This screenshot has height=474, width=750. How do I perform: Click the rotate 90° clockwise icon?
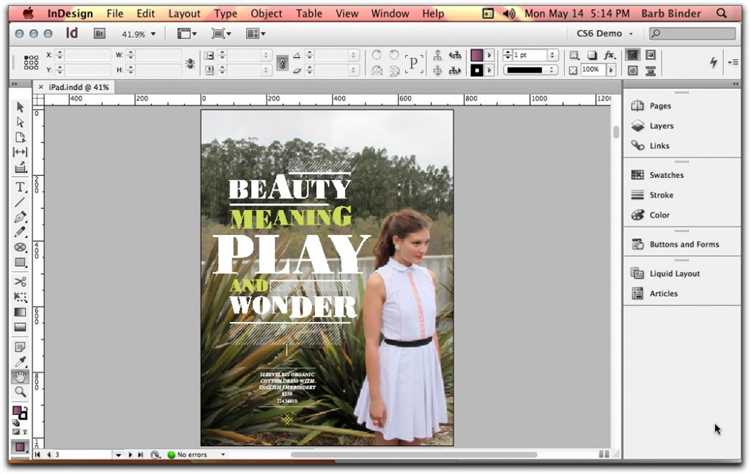(x=377, y=55)
